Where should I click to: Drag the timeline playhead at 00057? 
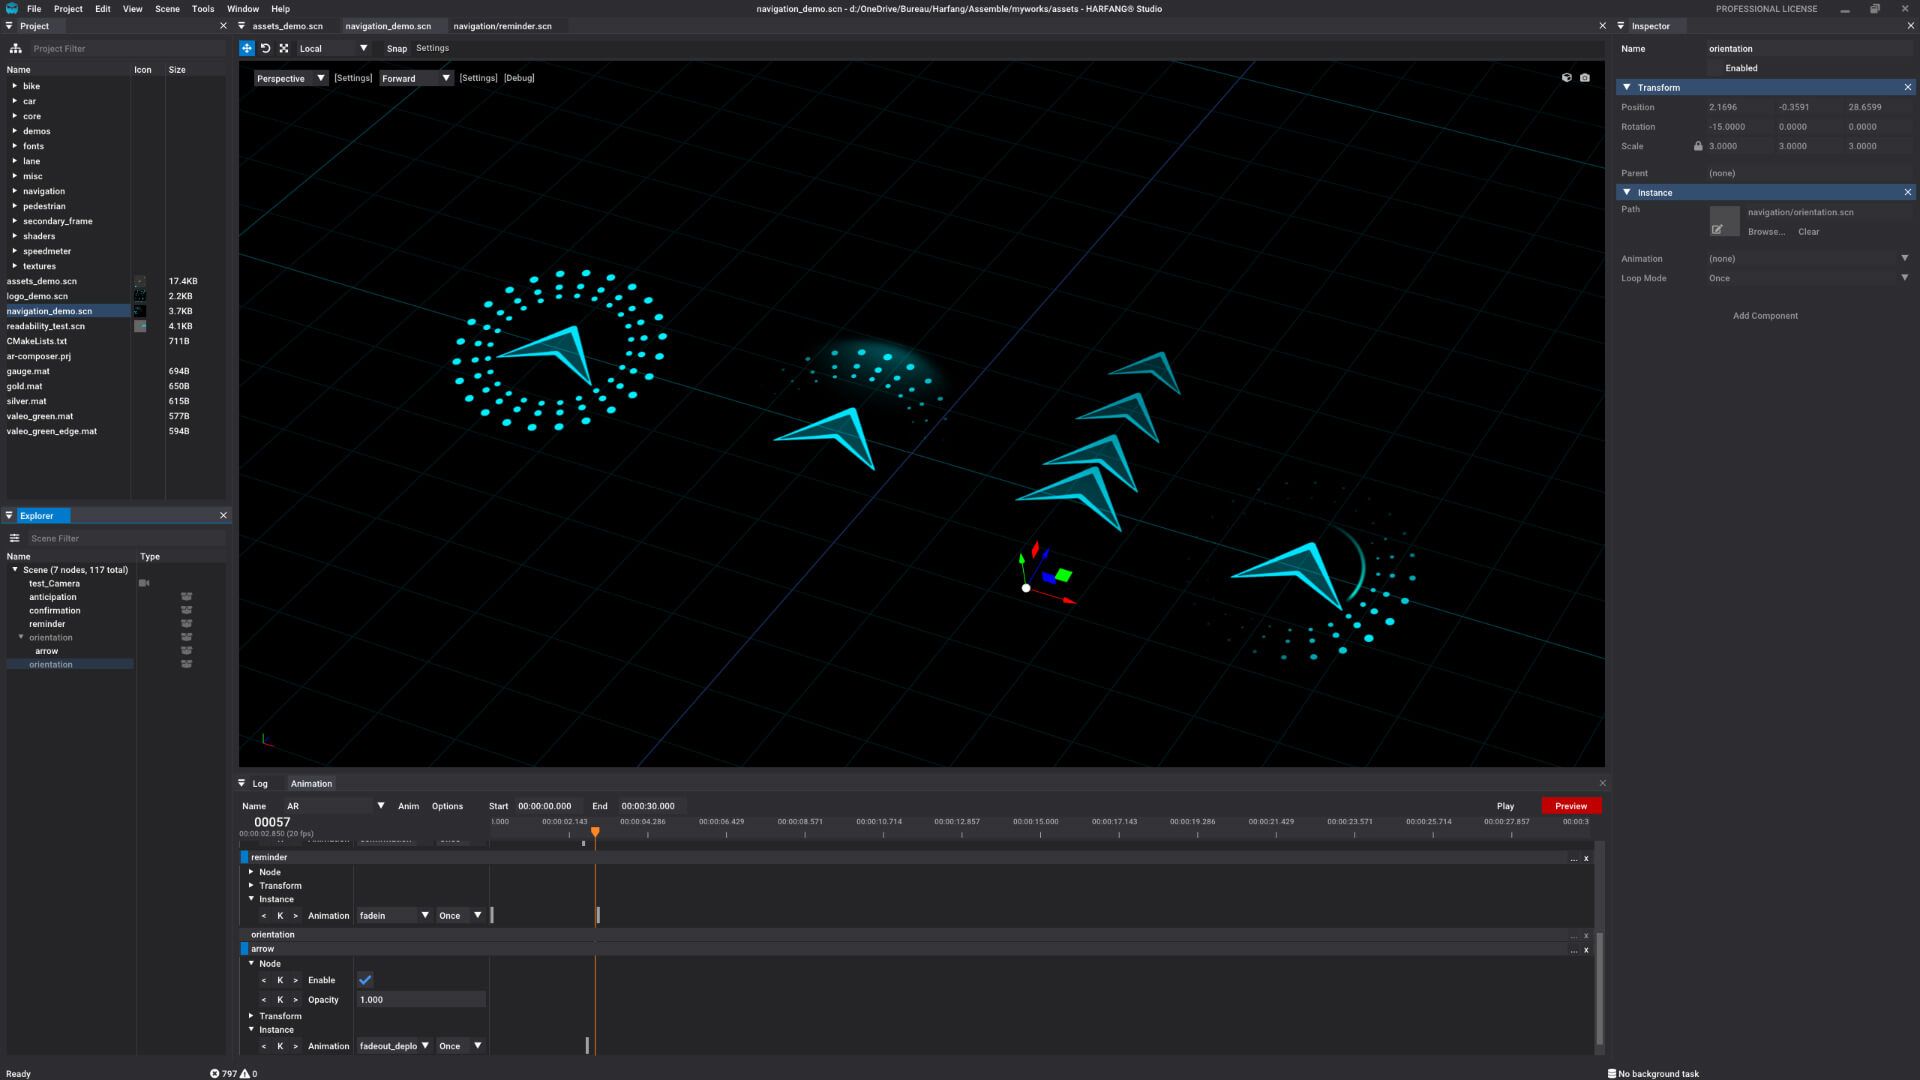[593, 831]
